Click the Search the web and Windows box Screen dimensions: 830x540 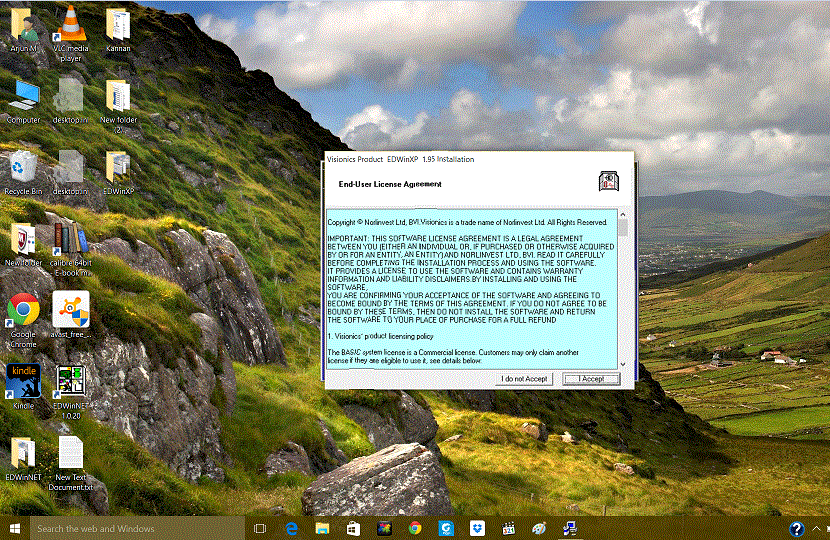point(137,528)
